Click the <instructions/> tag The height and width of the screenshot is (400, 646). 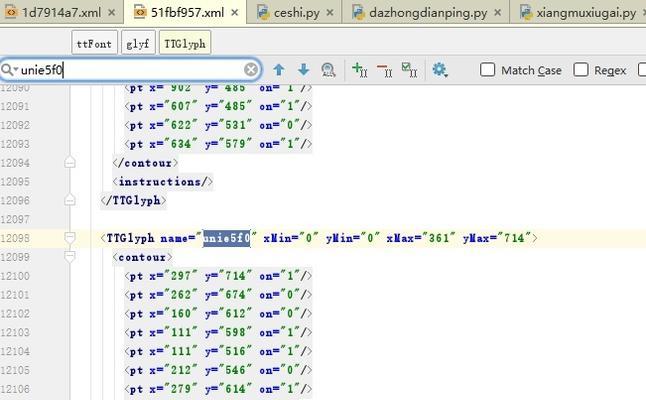click(x=163, y=182)
